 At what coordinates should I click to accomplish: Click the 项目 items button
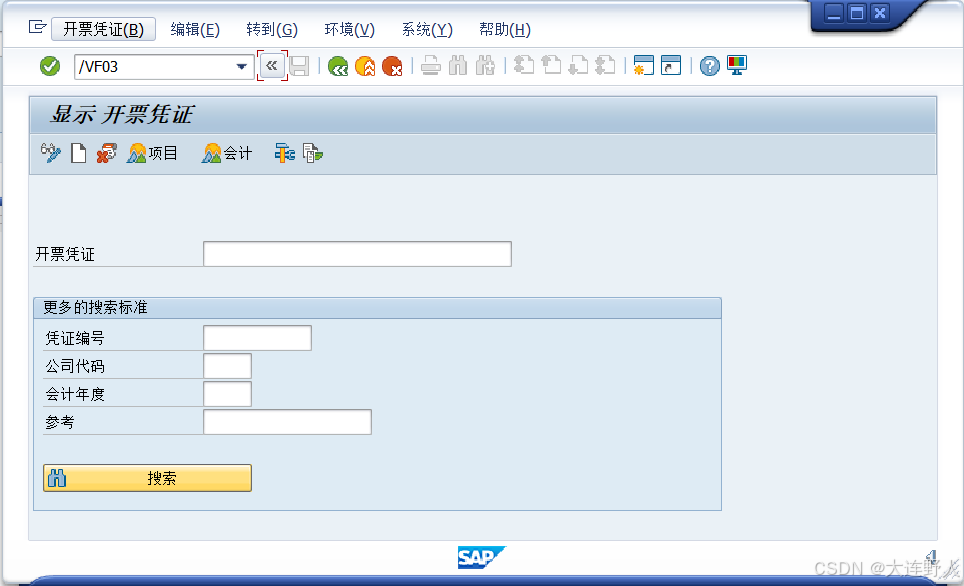[x=152, y=153]
